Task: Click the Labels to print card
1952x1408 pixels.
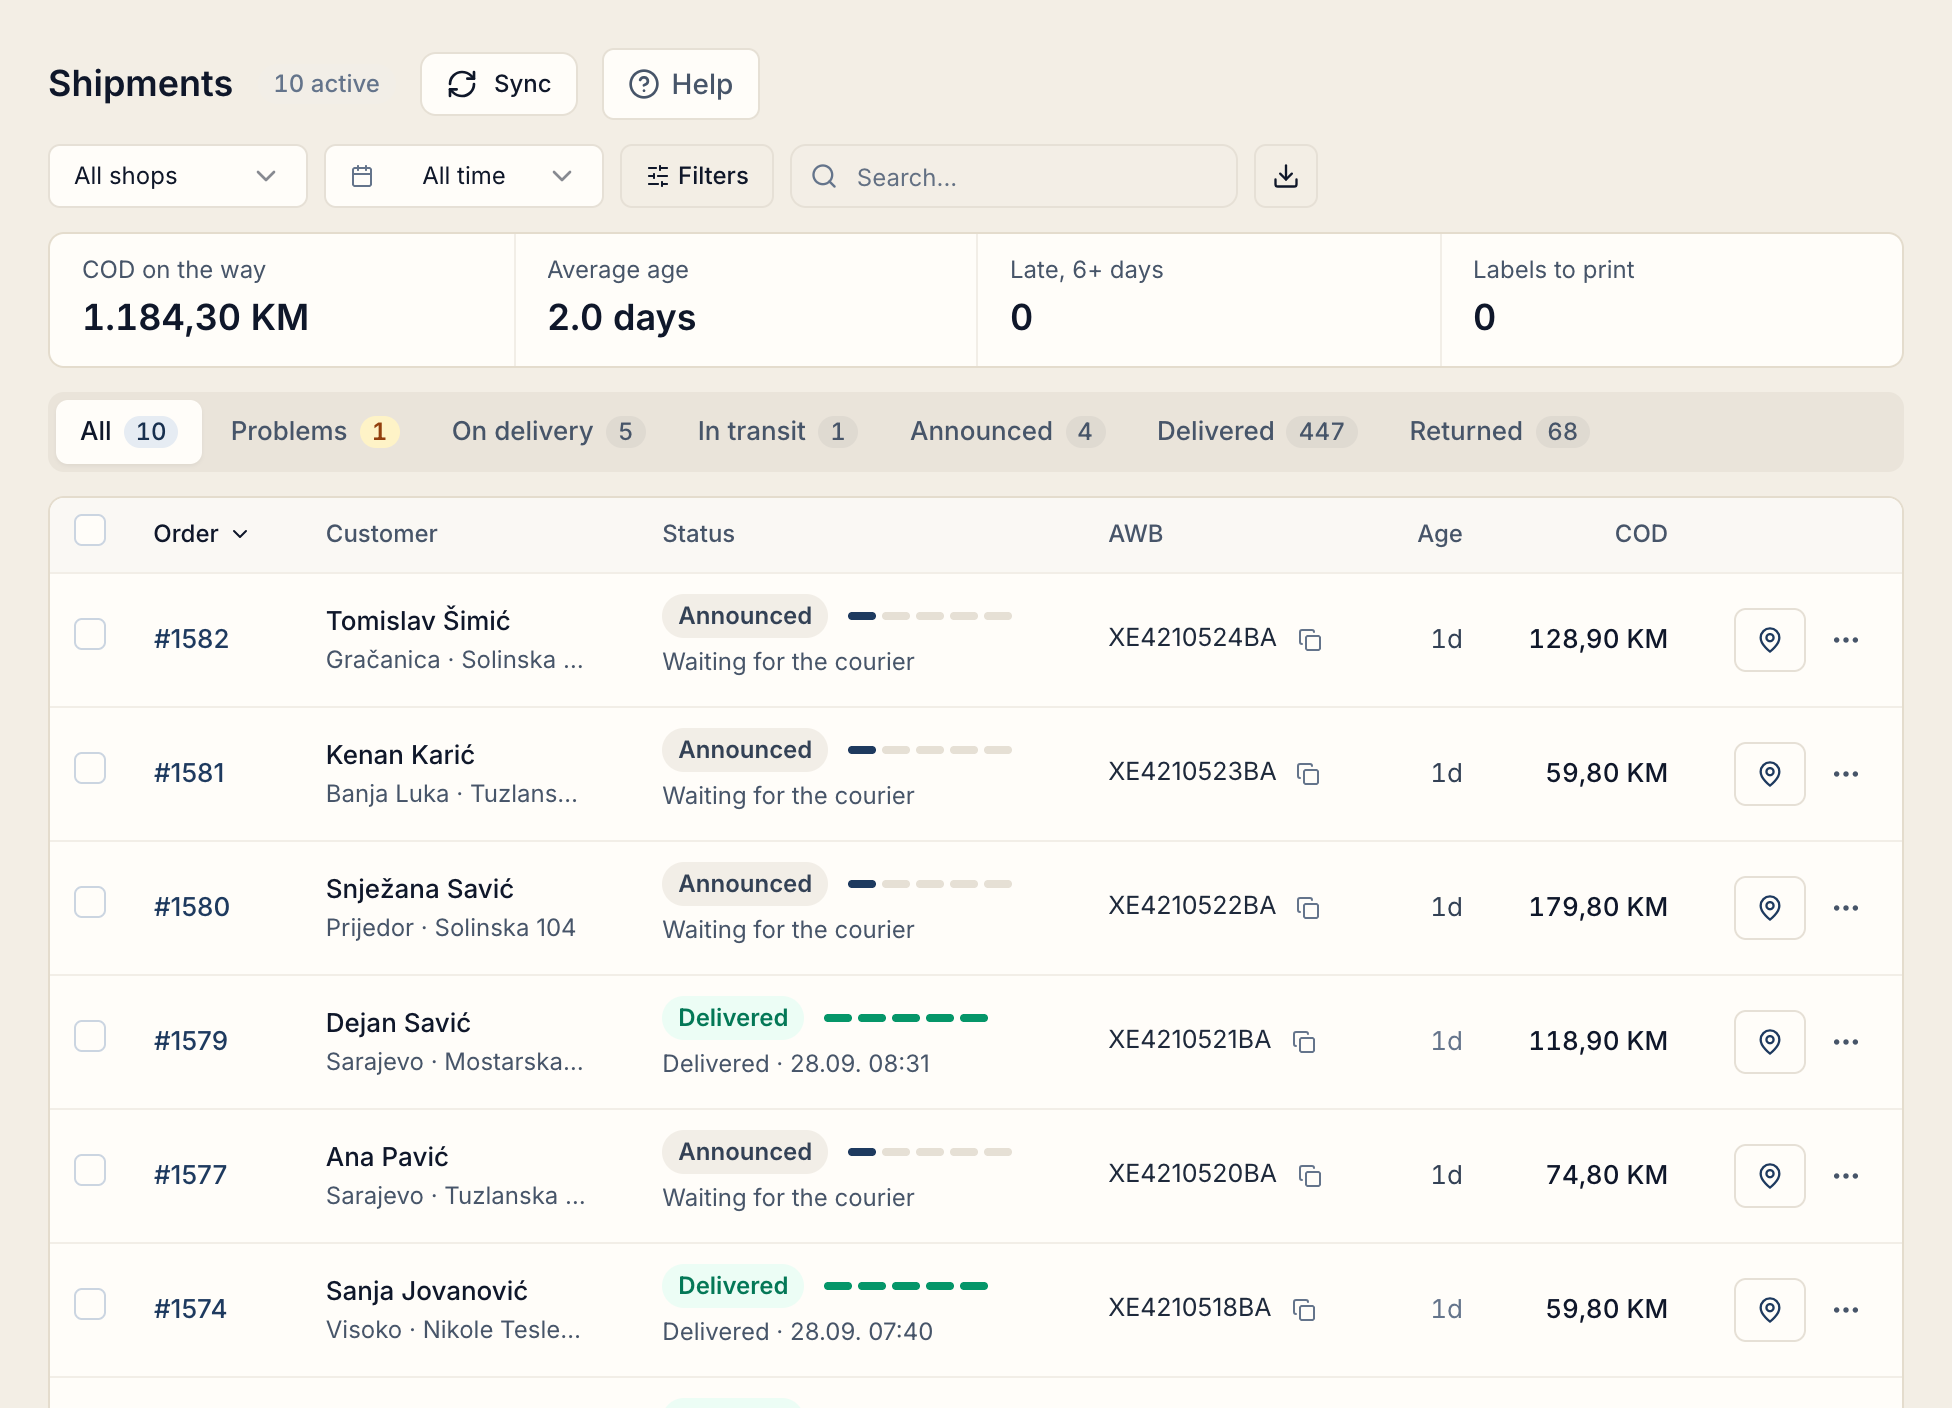Action: pyautogui.click(x=1671, y=300)
